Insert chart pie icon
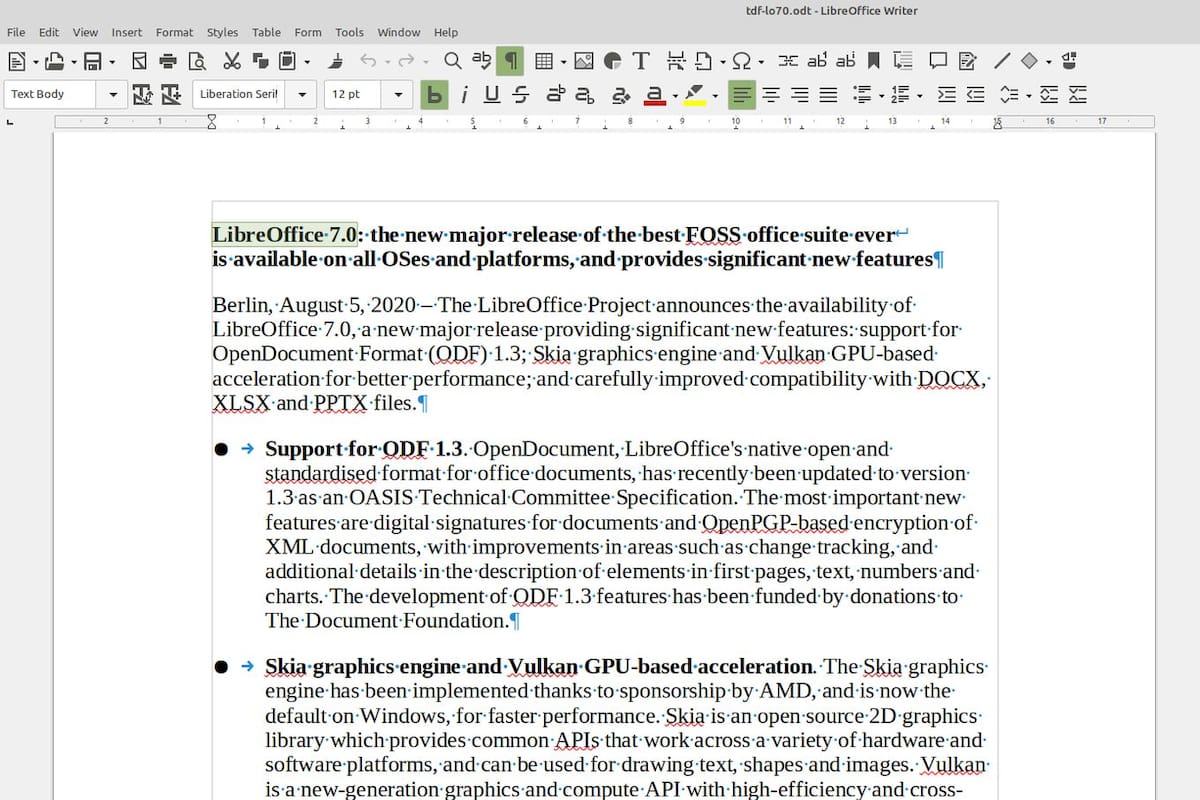1200x800 pixels. 612,61
